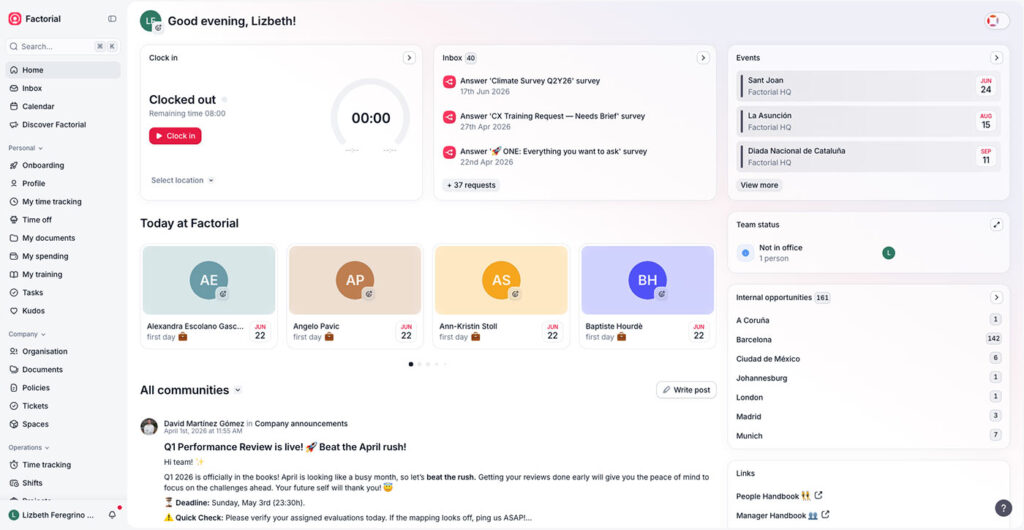
Task: Open Clock in card arrow
Action: point(409,58)
